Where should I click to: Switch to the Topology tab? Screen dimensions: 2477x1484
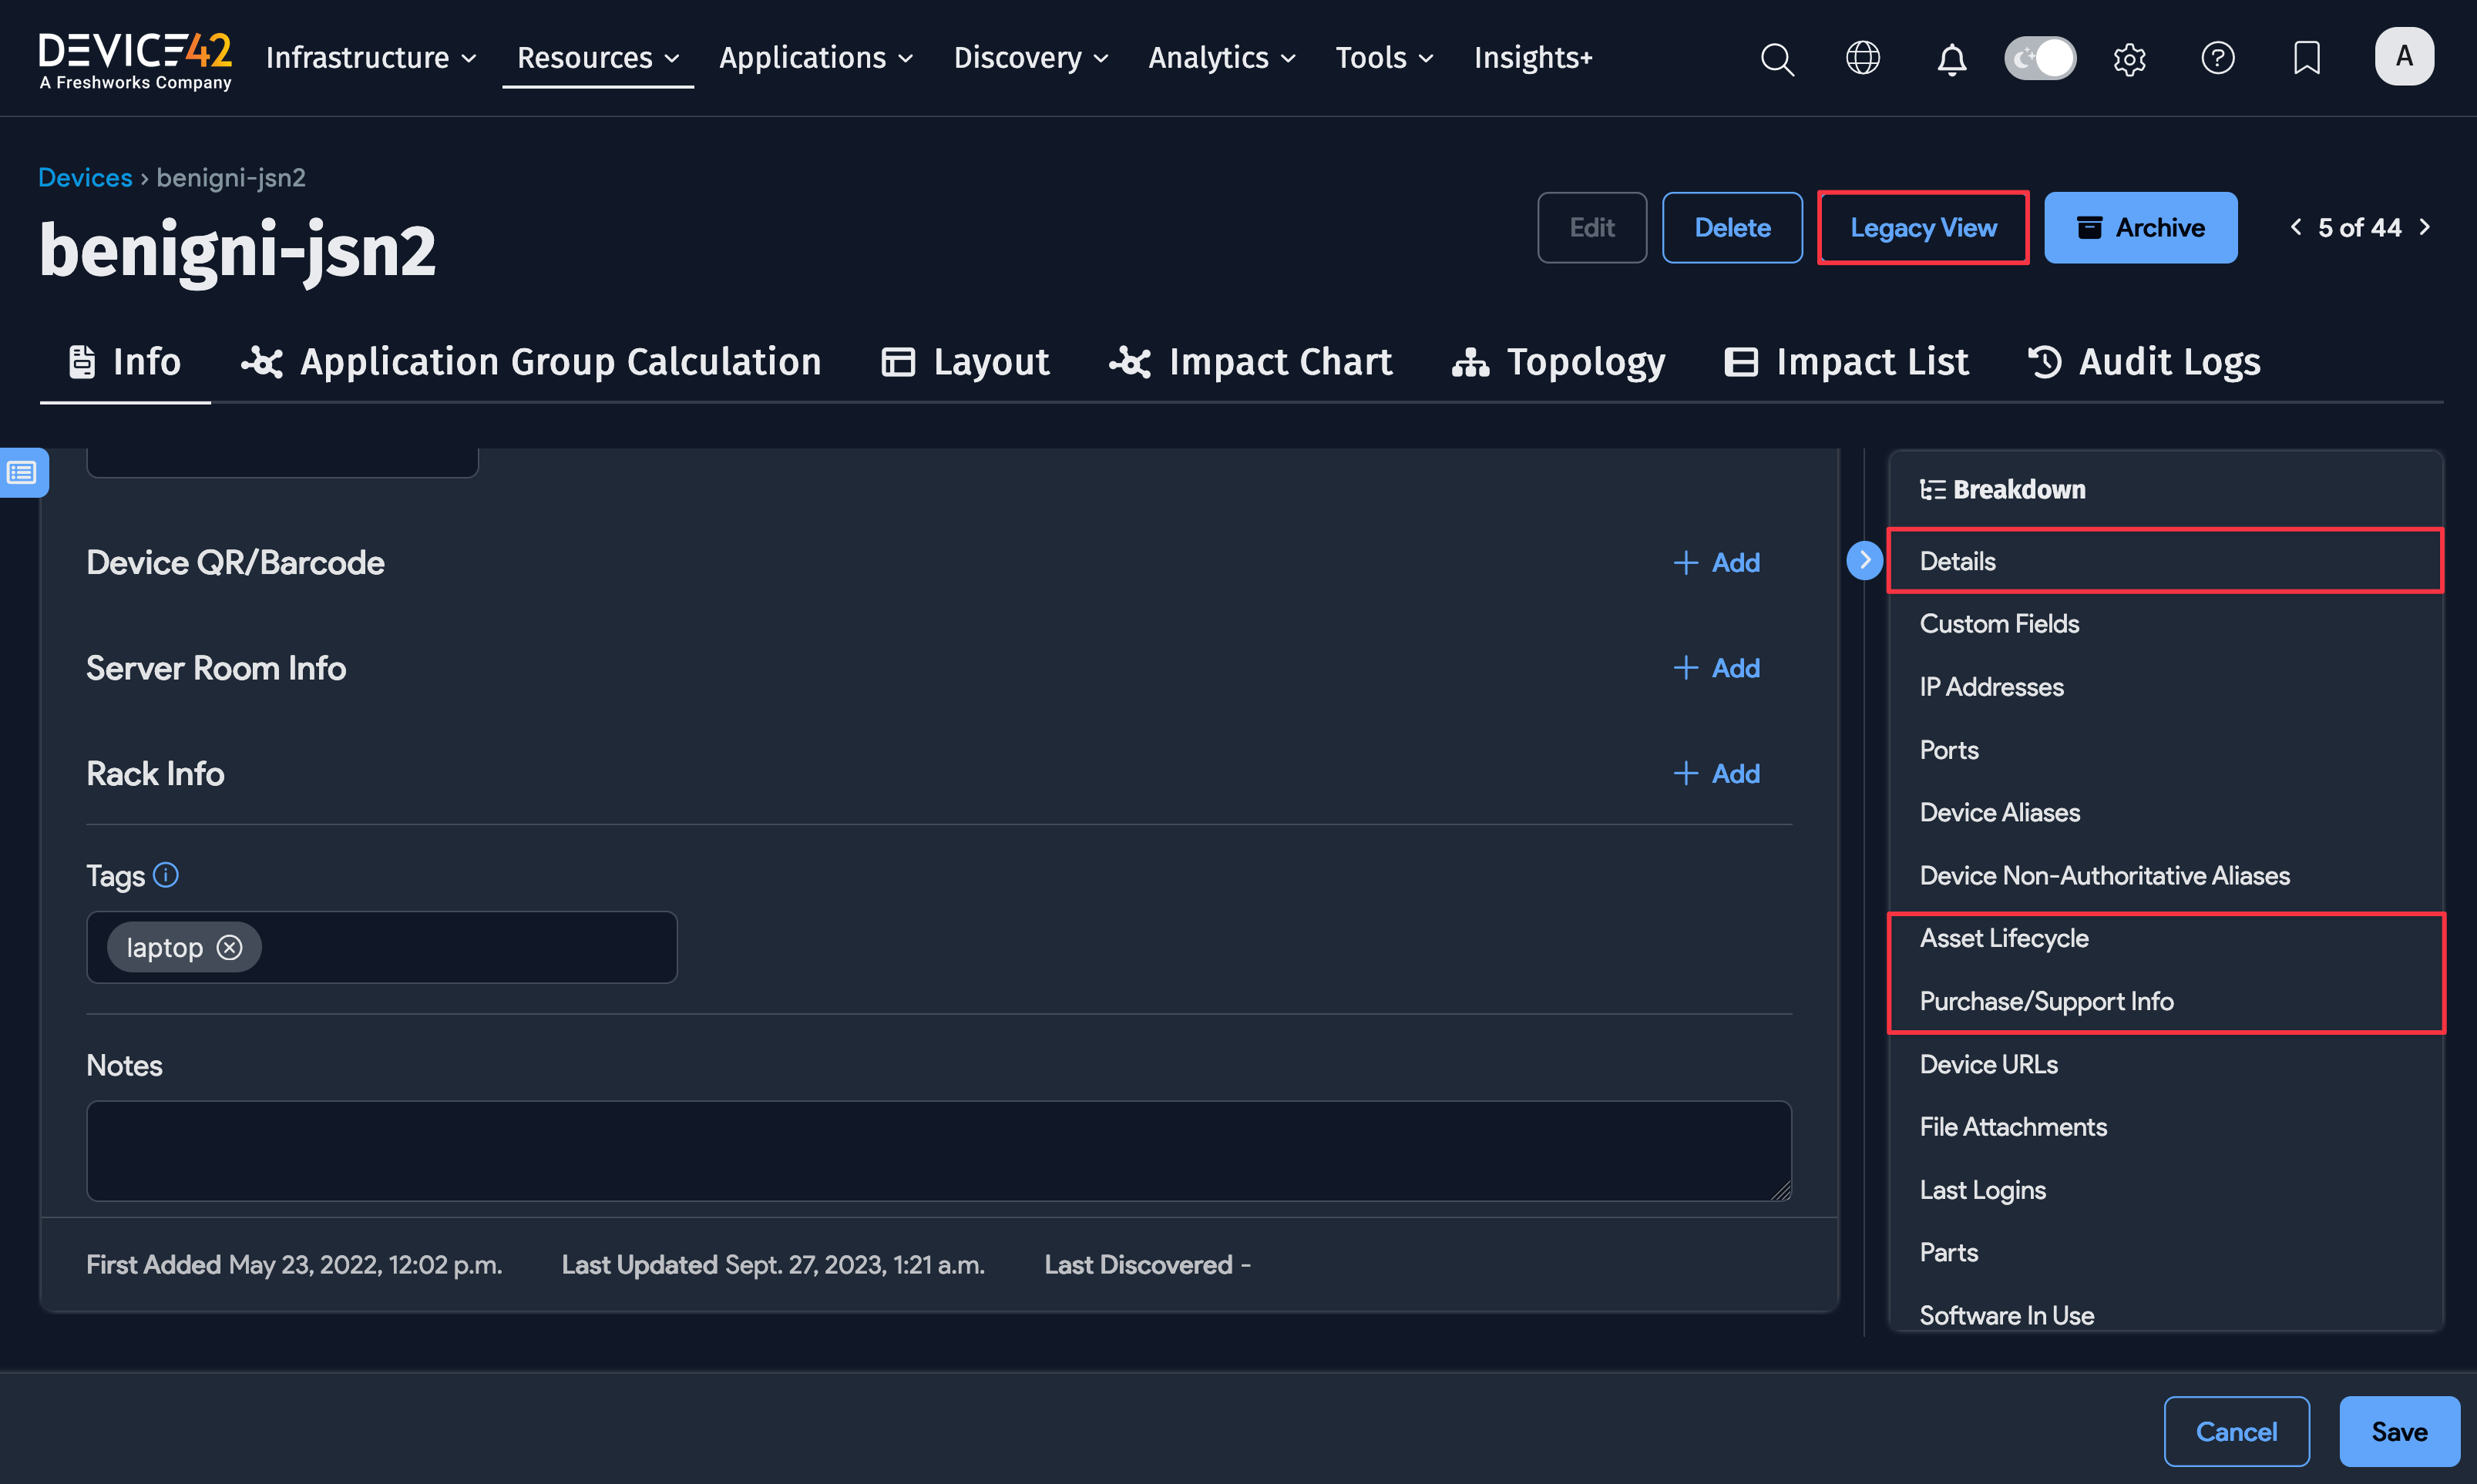(1558, 362)
